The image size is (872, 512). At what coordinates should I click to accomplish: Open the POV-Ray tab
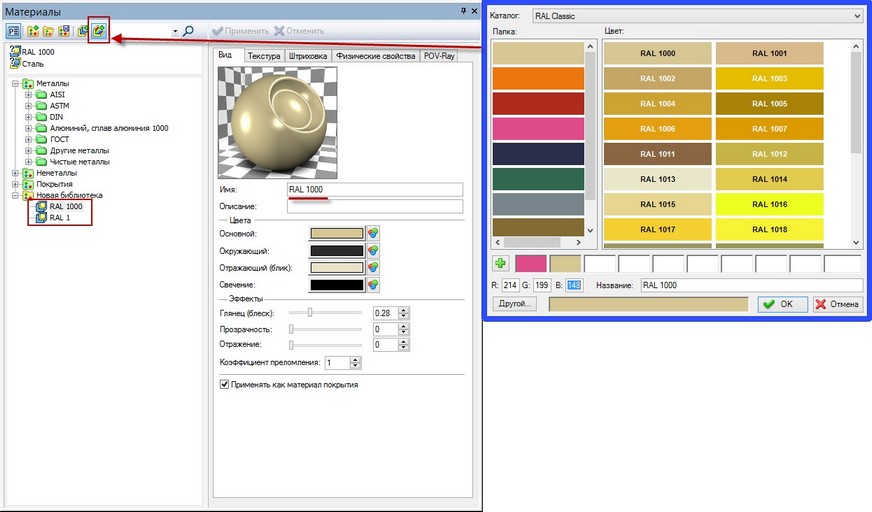pyautogui.click(x=439, y=56)
